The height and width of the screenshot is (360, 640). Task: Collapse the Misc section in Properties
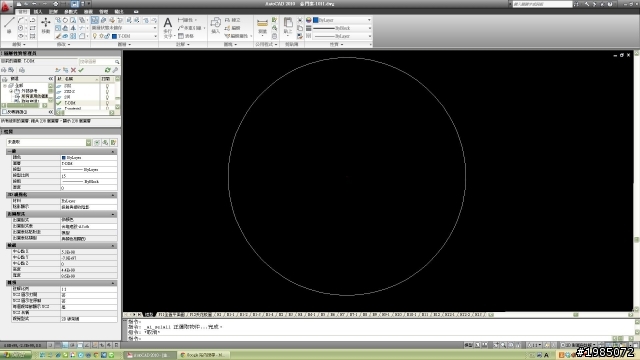click(x=113, y=283)
